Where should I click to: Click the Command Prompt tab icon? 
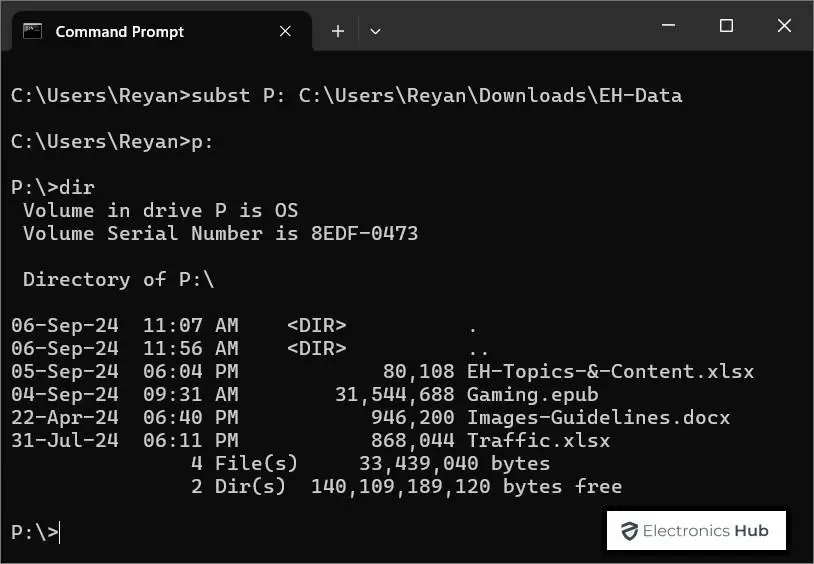point(32,31)
